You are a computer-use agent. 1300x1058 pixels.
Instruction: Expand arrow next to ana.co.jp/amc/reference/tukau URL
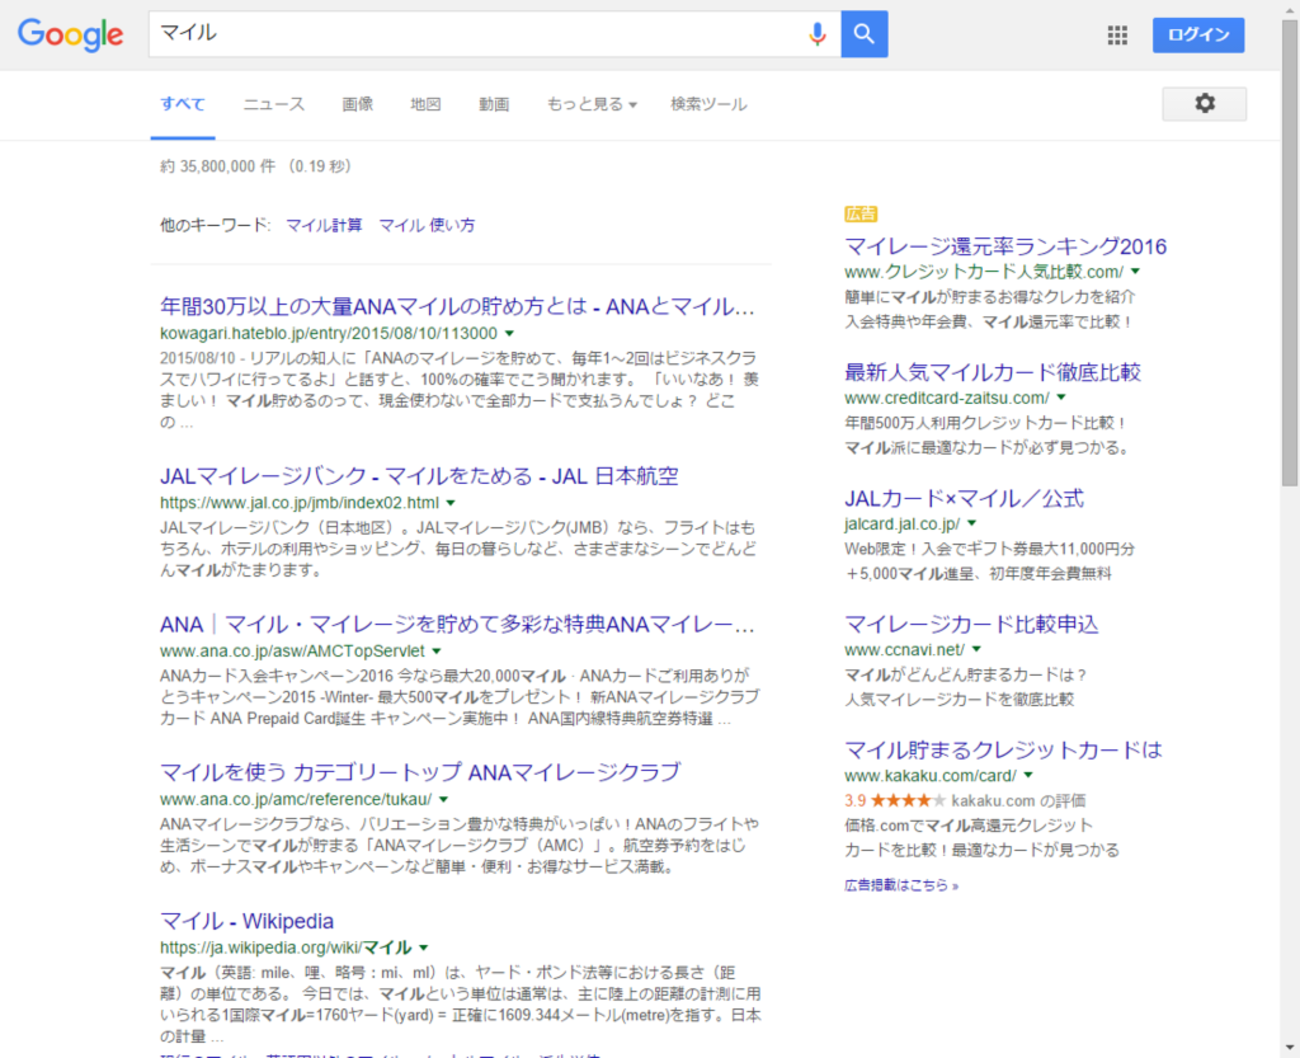coord(443,799)
